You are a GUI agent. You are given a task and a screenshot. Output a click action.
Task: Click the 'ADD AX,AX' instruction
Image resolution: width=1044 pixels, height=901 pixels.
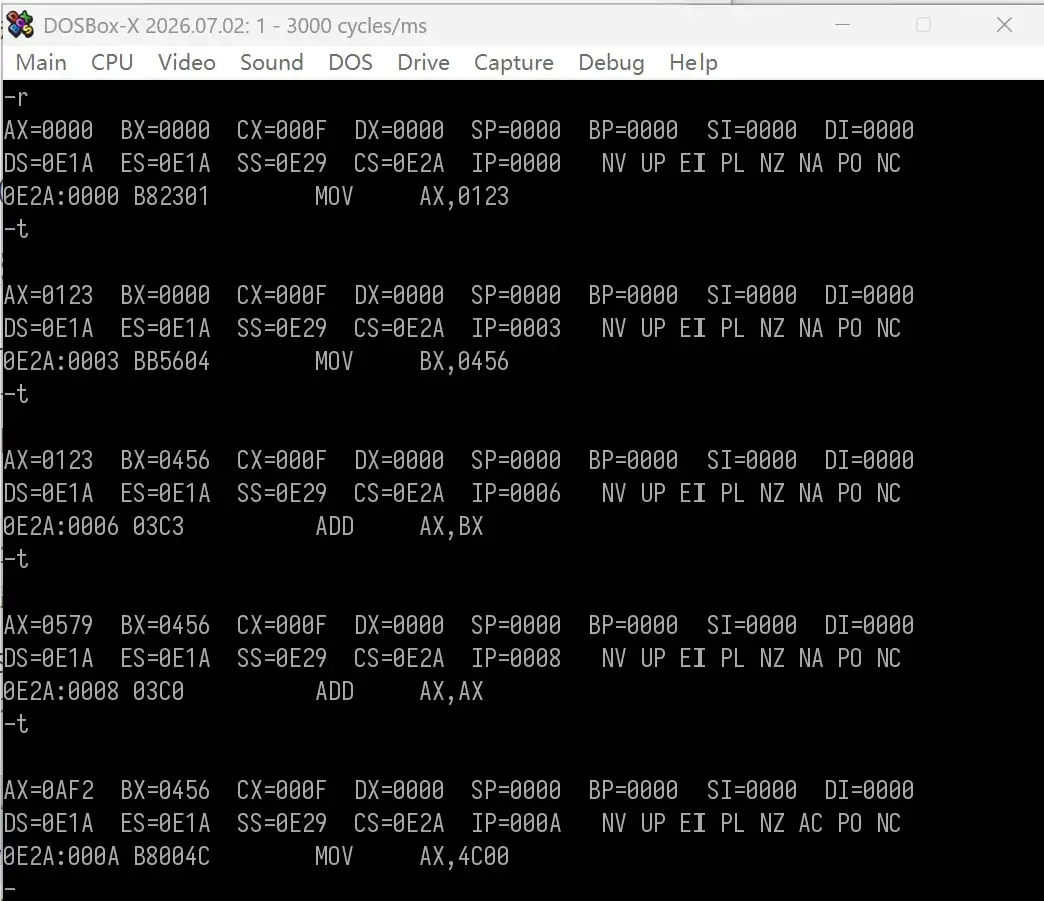399,692
